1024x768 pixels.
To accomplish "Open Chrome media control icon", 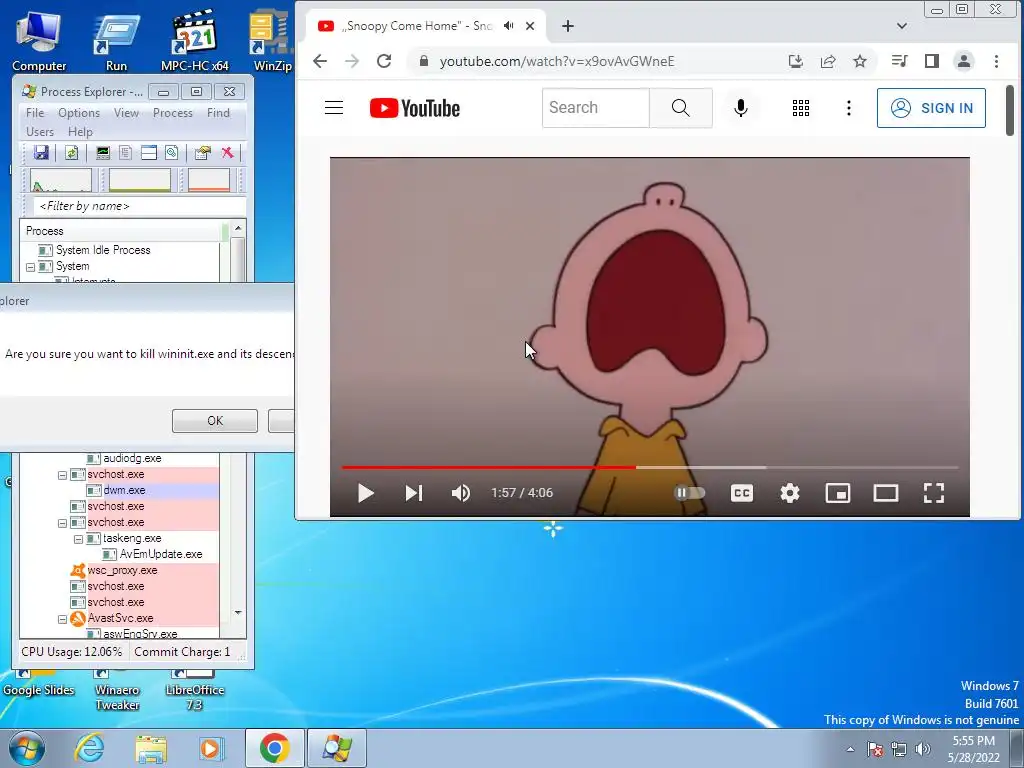I will (x=899, y=61).
